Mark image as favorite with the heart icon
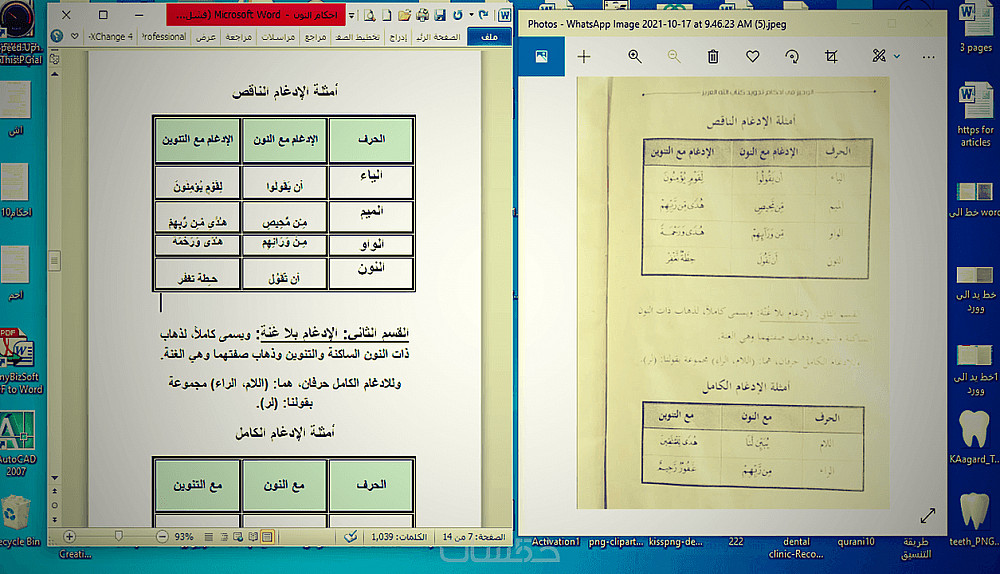 753,56
